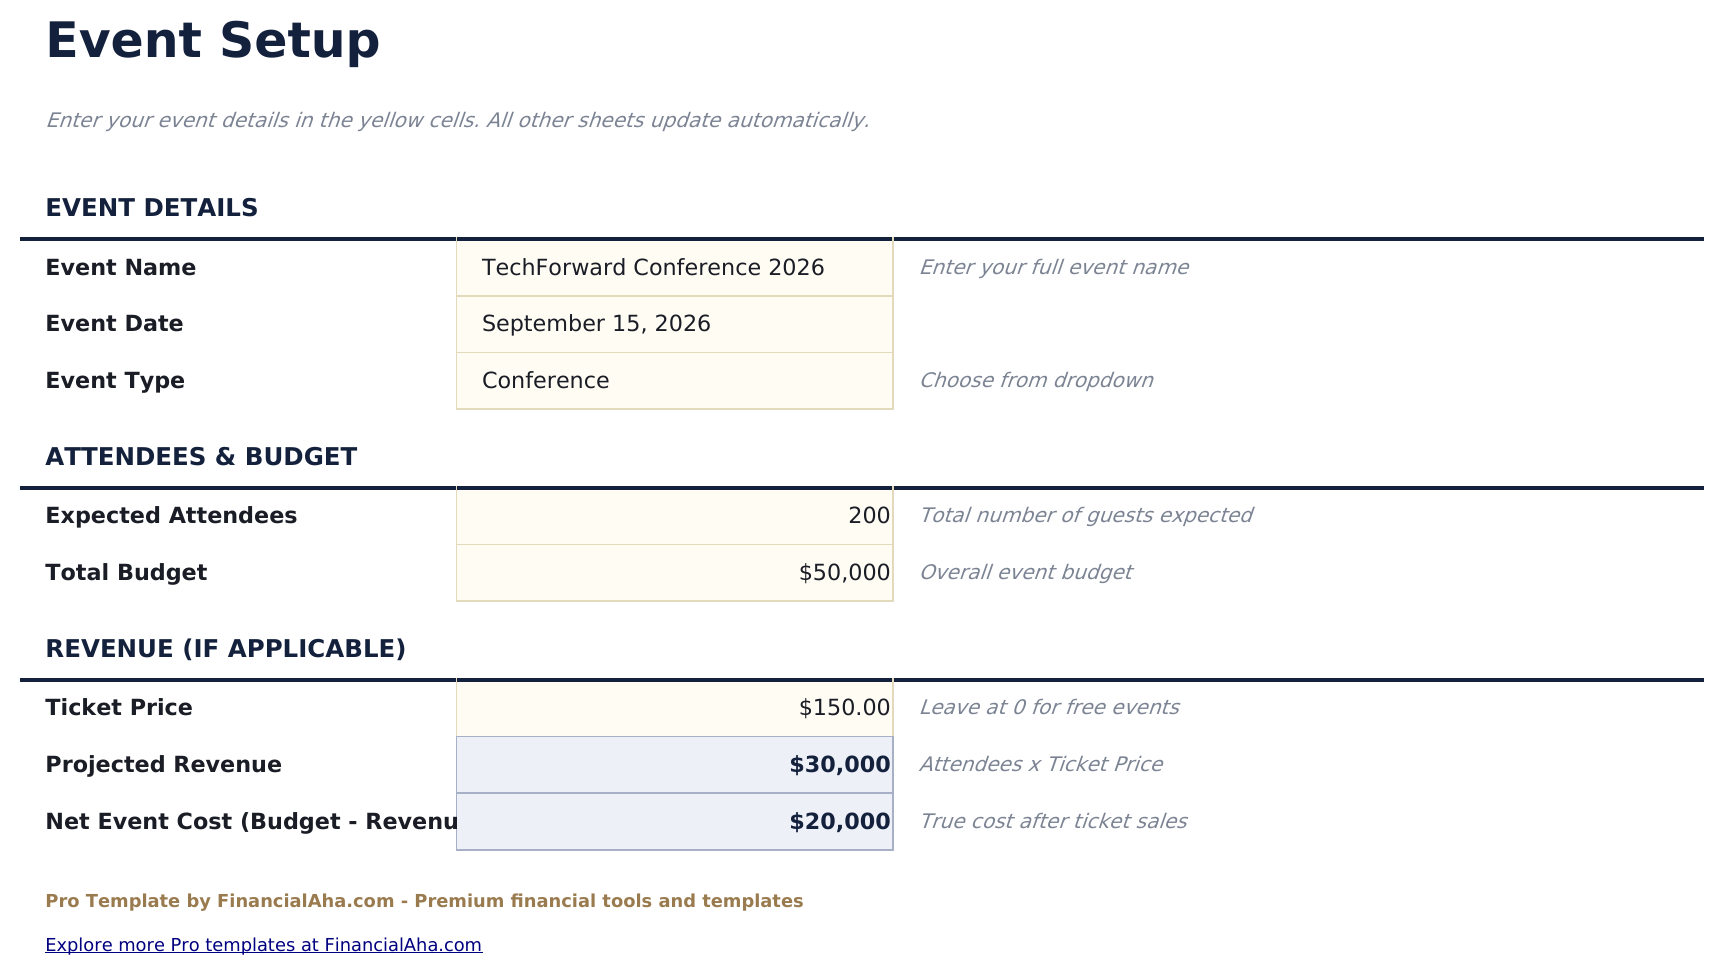Click the Ticket Price label
This screenshot has height=975, width=1724.
[x=119, y=708]
